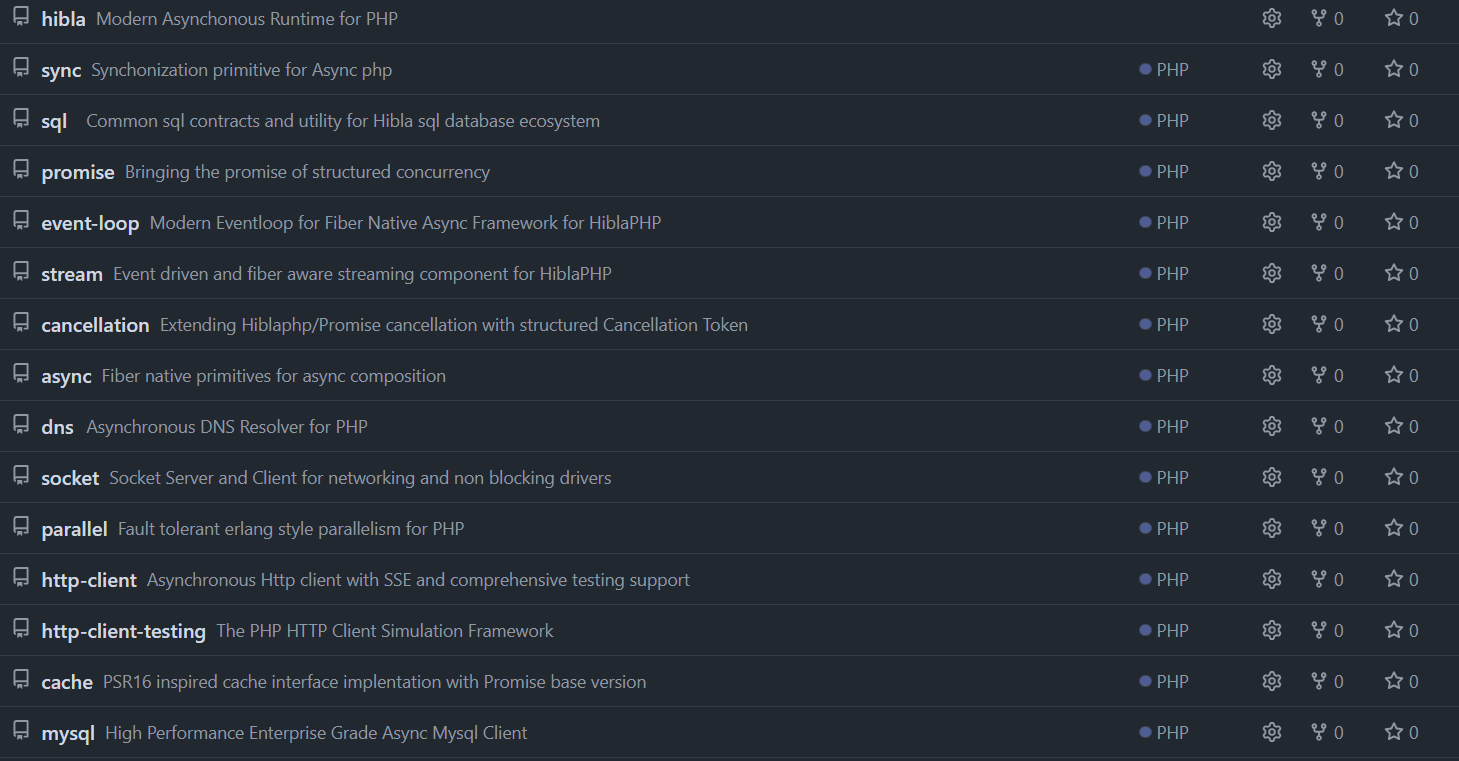Click the repository icon beside stream
The image size is (1459, 761).
[x=21, y=271]
